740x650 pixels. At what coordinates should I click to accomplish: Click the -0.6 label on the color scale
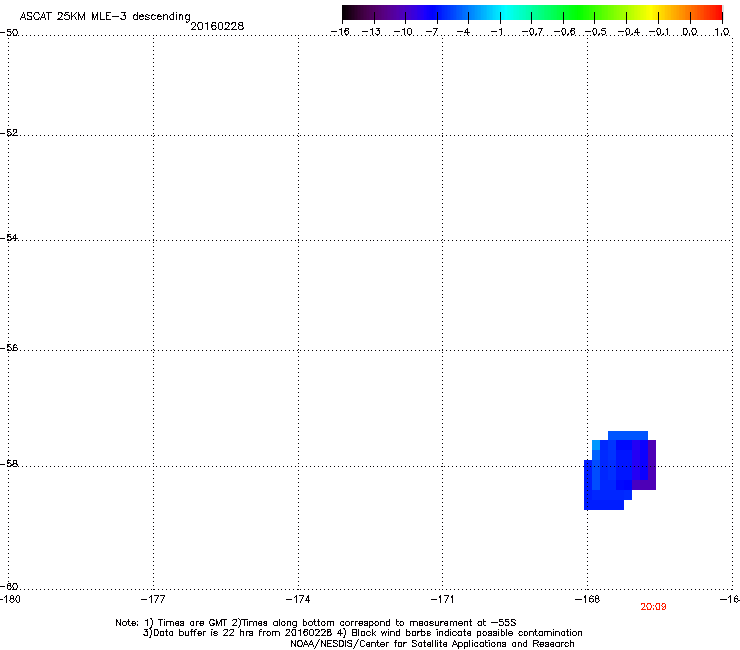coord(564,32)
